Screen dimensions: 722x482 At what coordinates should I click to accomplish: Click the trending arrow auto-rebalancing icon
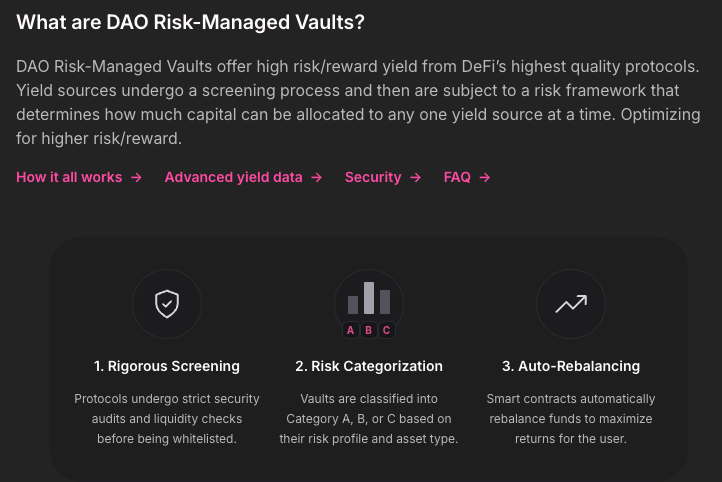pyautogui.click(x=571, y=304)
